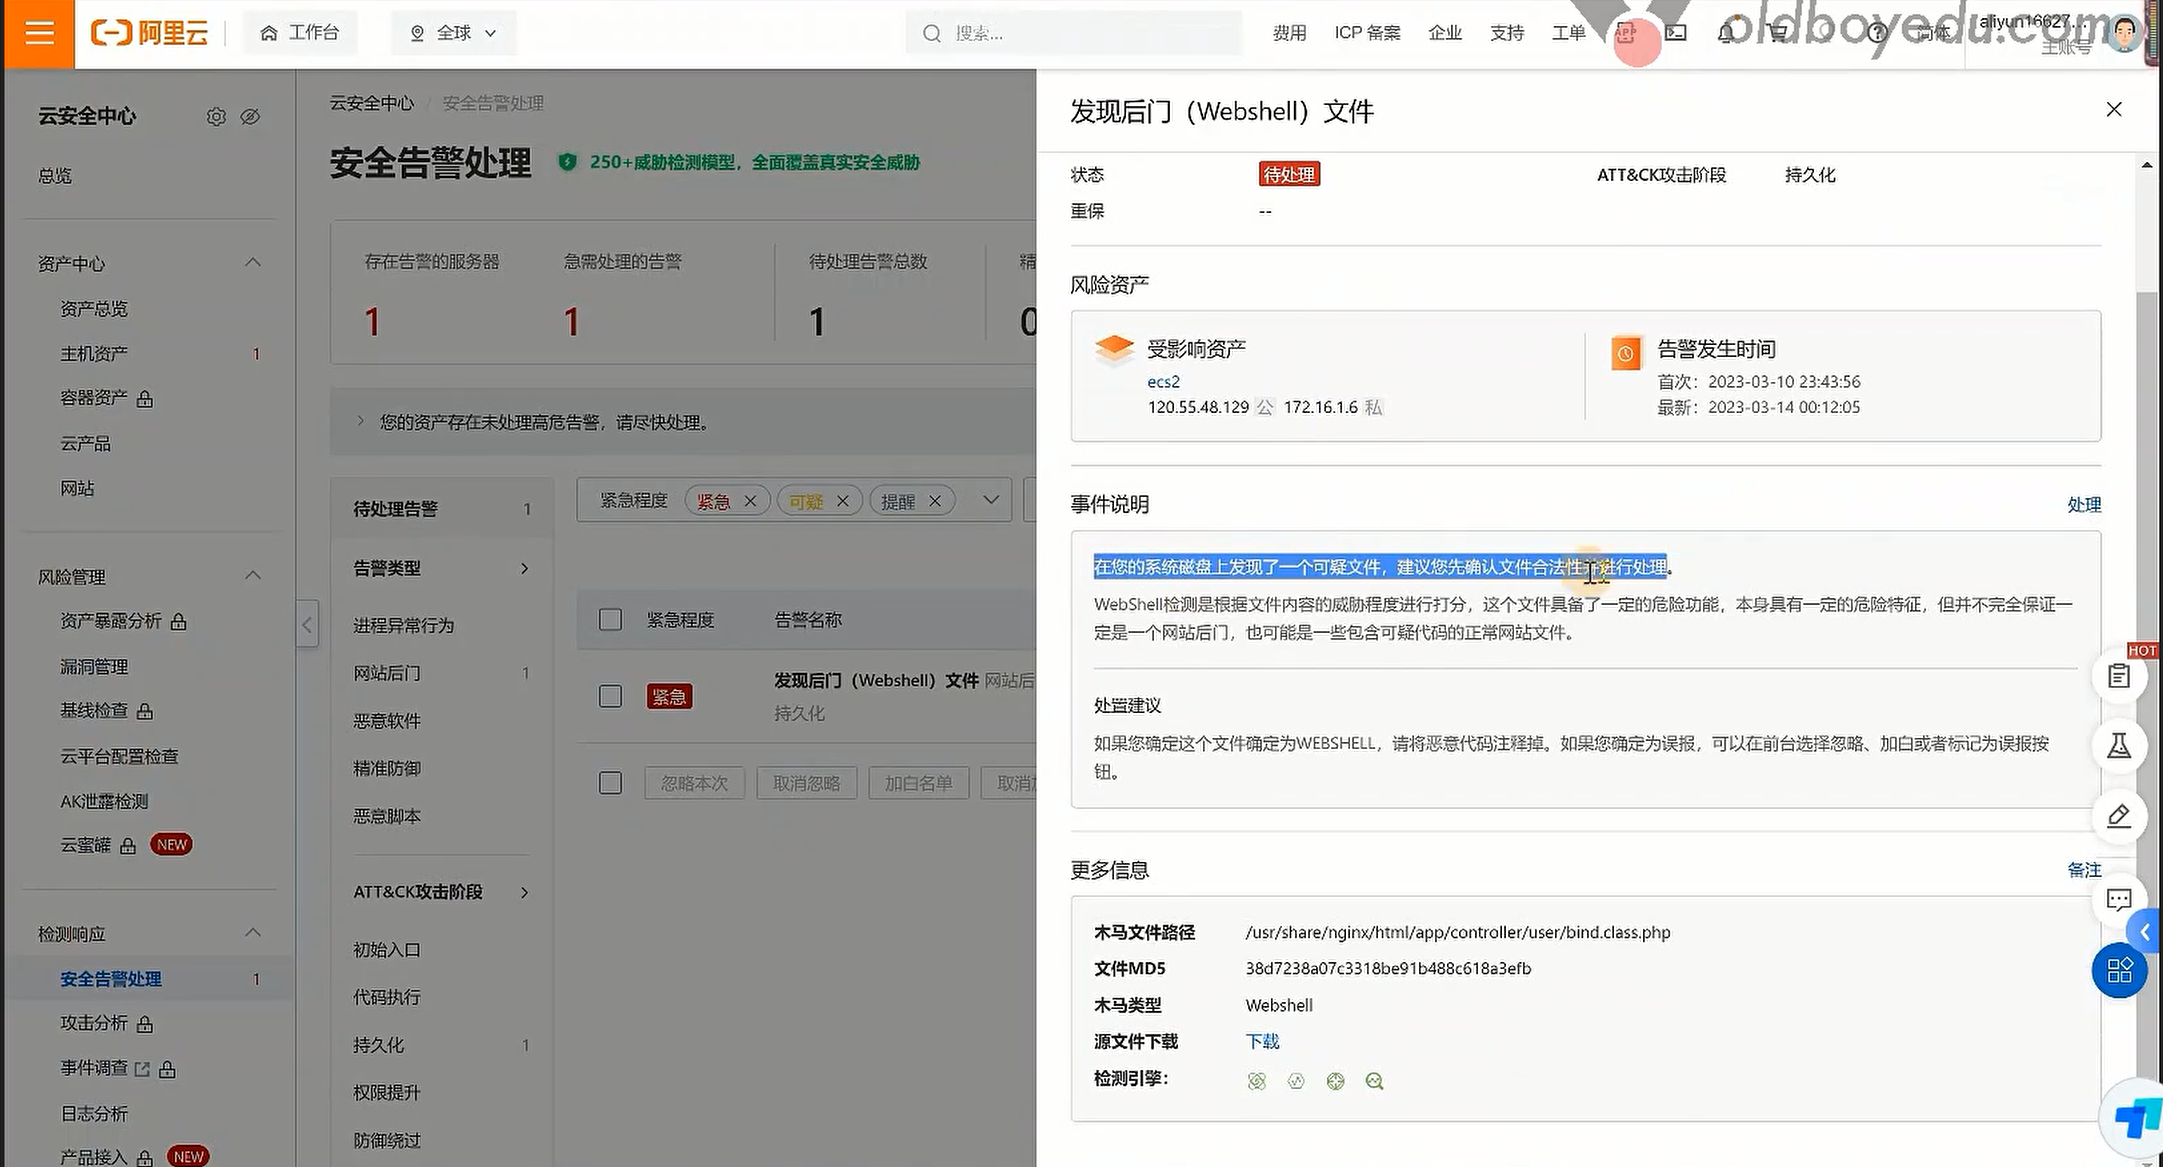This screenshot has height=1167, width=2163.
Task: Click the 处理 link in 事件说明
Action: pyautogui.click(x=2084, y=505)
